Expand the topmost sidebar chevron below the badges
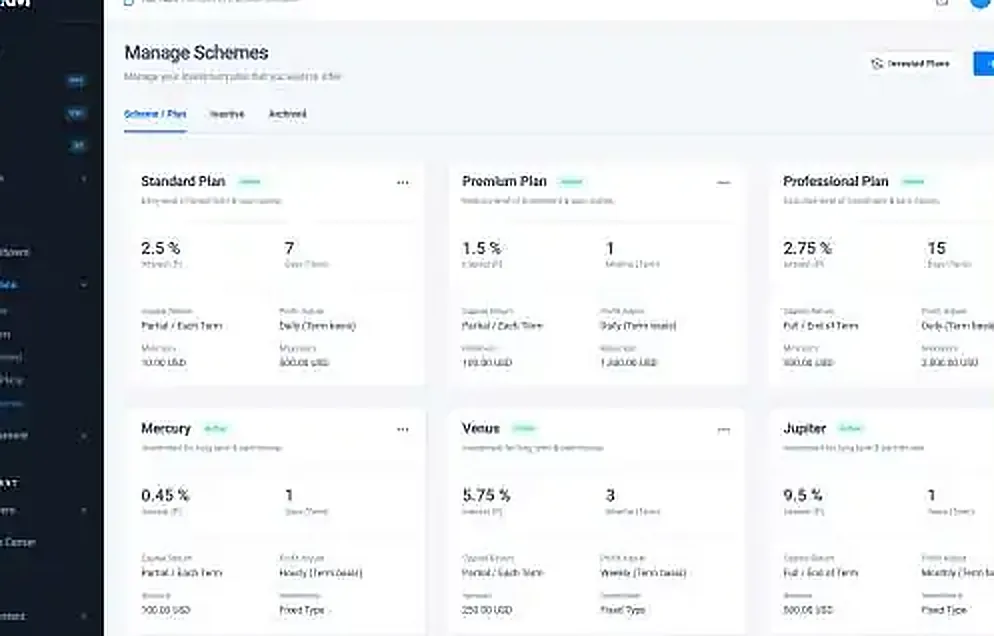Screen dimensions: 994x636 84,179
